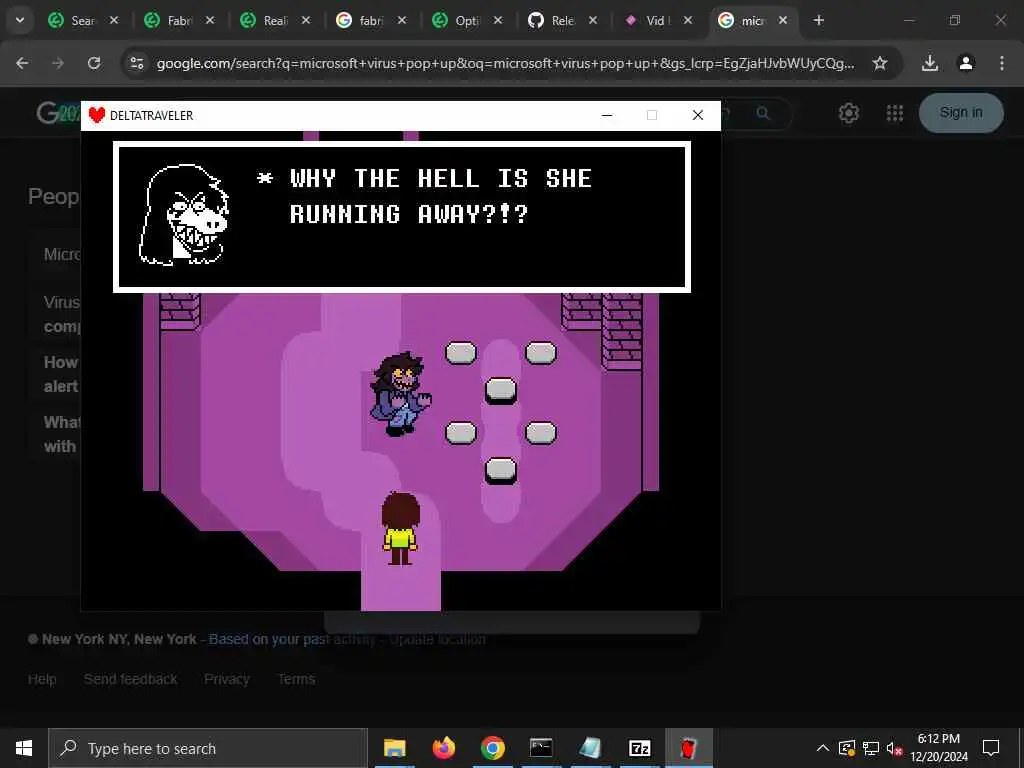Click the Google Sign in button
This screenshot has height=768, width=1024.
click(x=961, y=112)
